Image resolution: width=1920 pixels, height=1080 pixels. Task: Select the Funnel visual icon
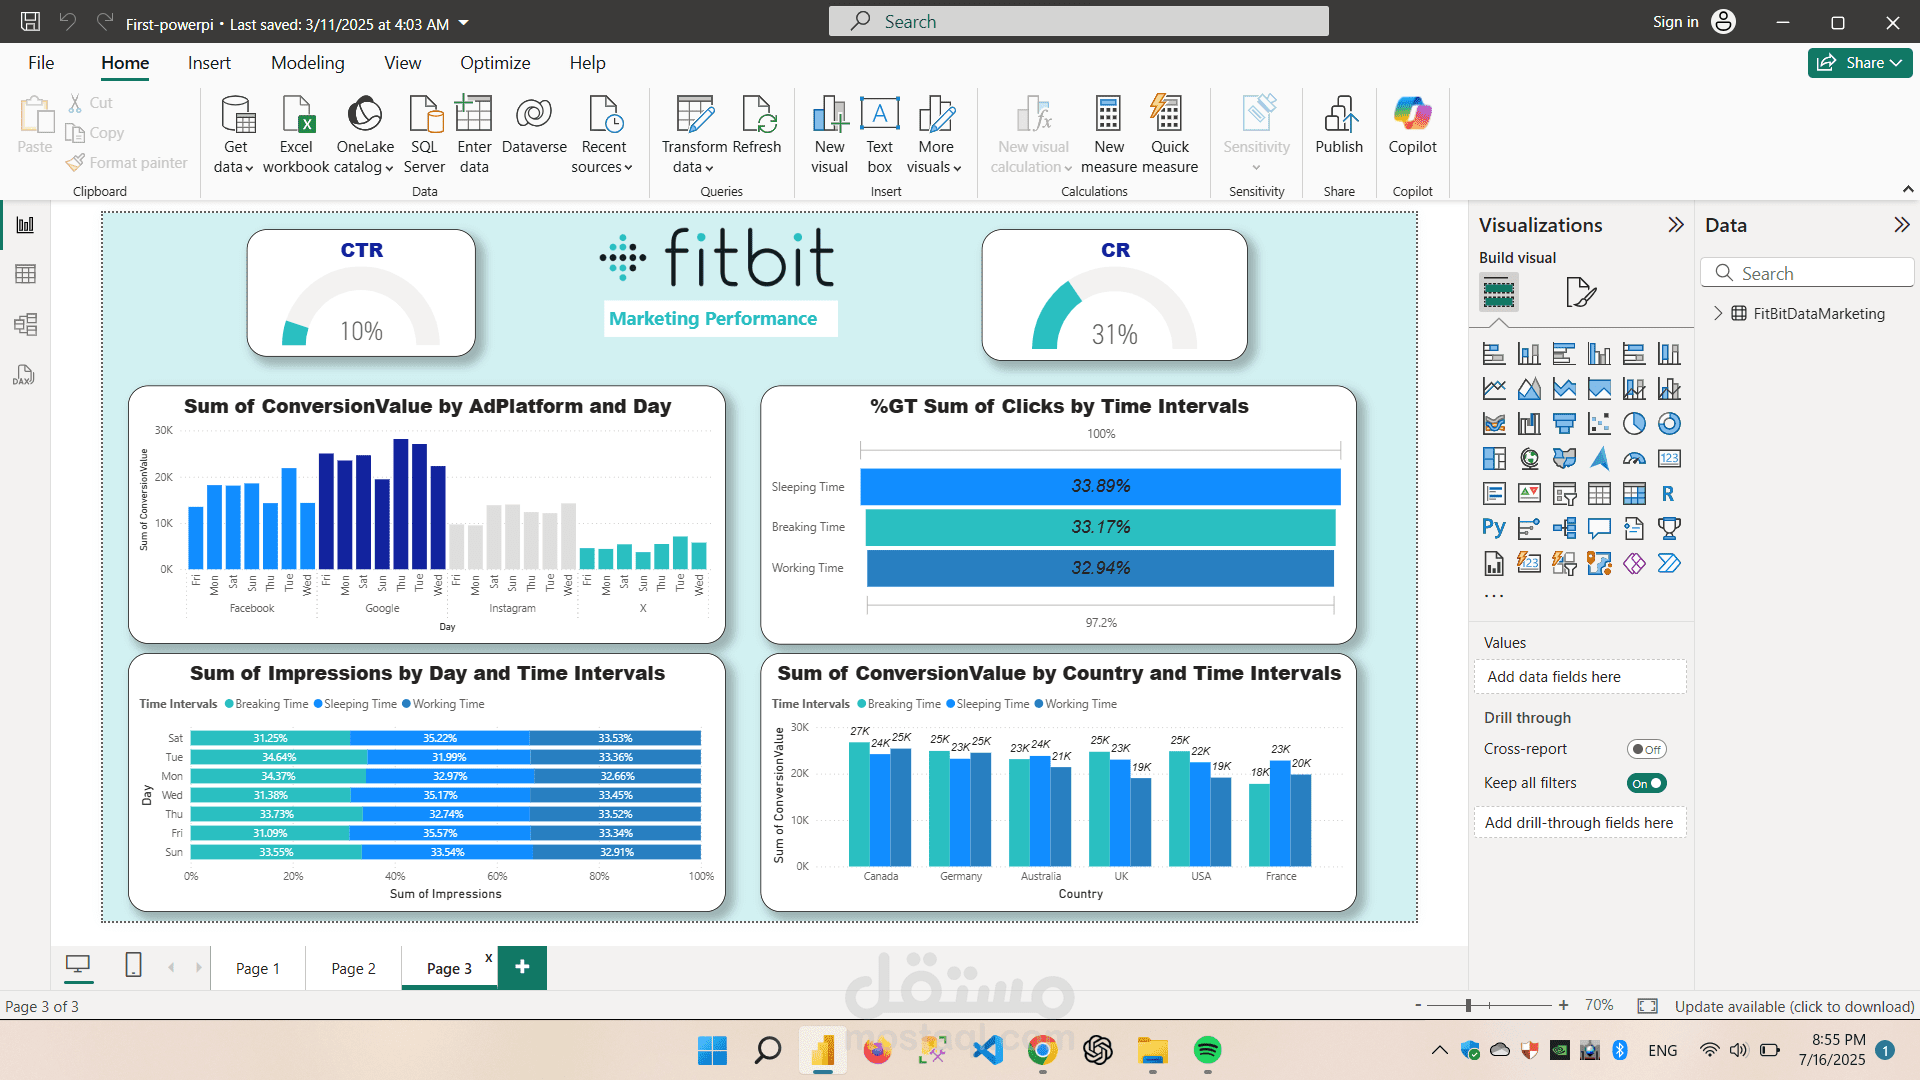[x=1564, y=424]
